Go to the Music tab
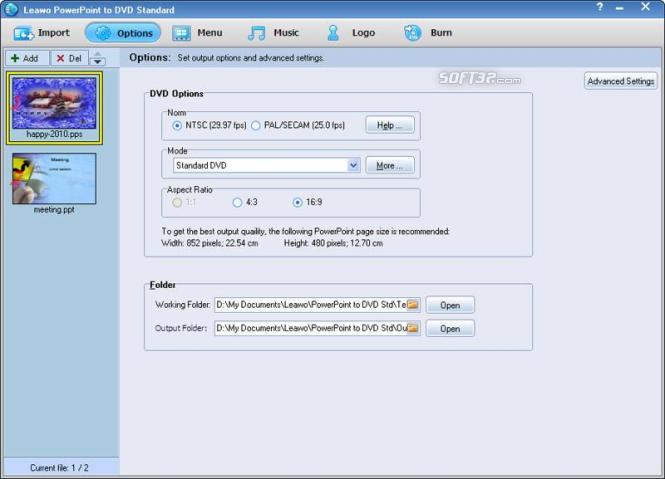665x479 pixels. point(274,33)
